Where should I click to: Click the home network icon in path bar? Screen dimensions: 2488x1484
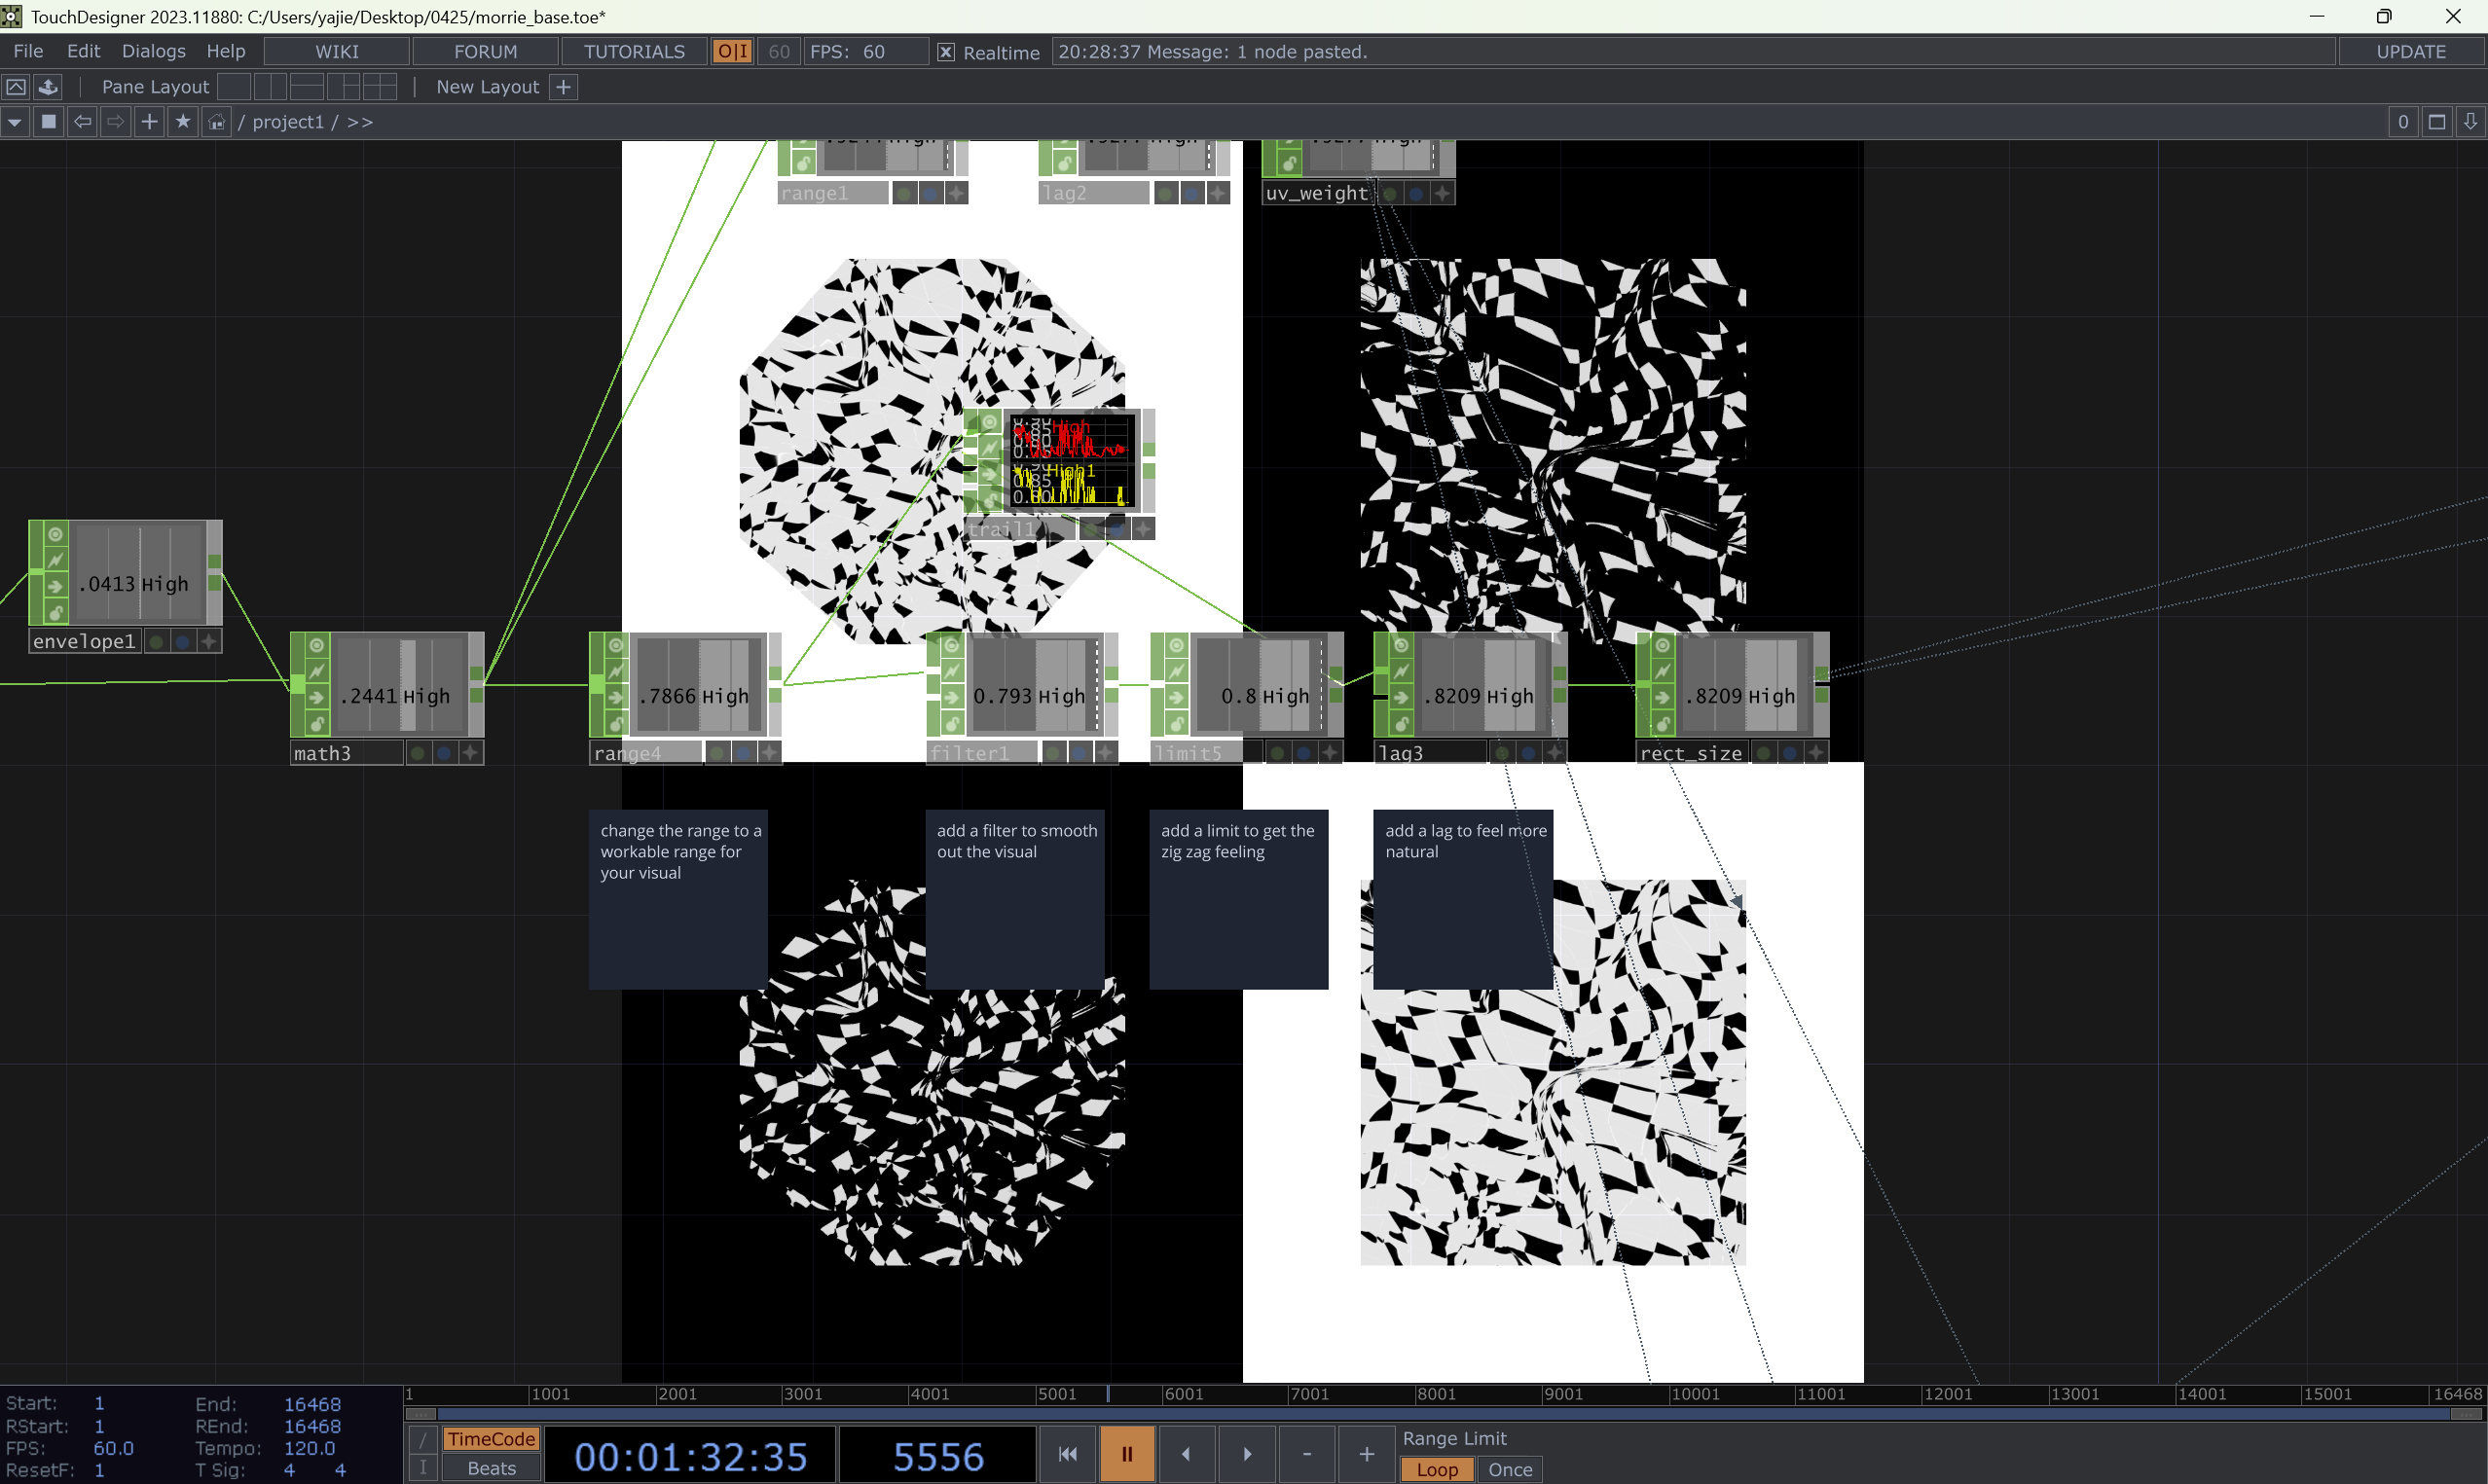click(217, 122)
